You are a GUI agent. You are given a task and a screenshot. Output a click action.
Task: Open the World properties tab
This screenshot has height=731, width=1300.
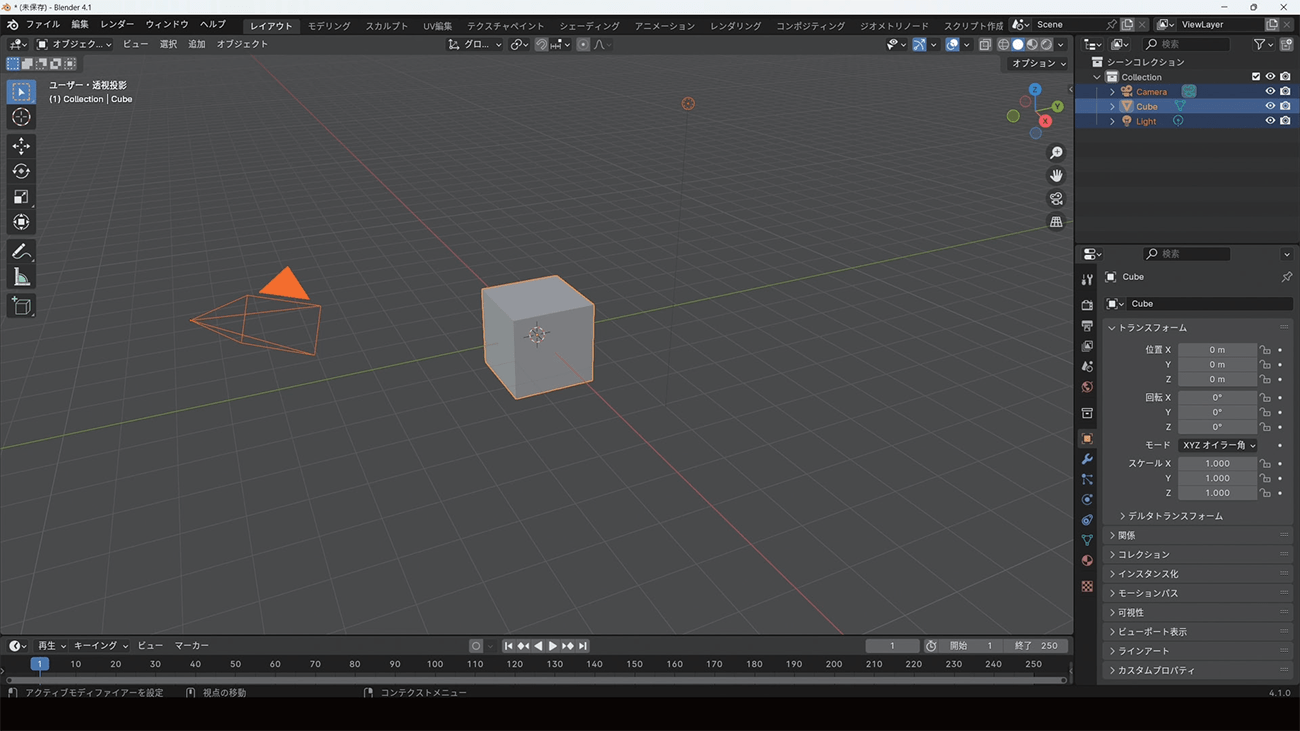pos(1087,387)
